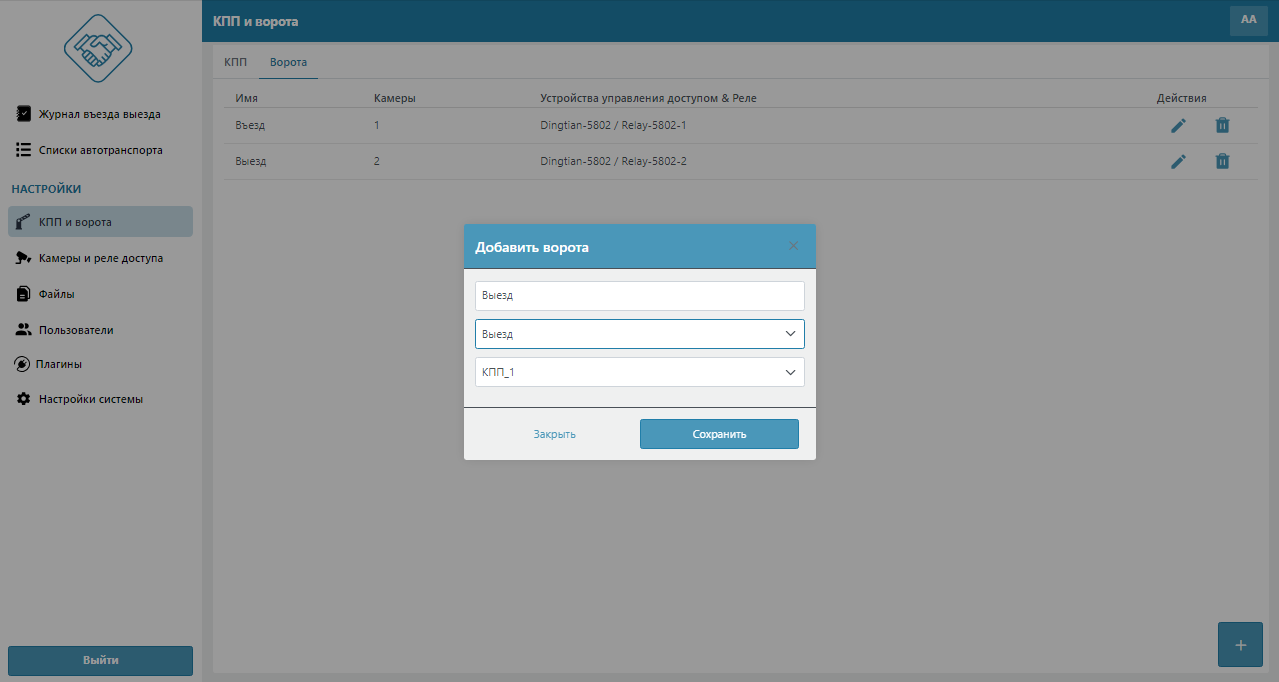Click the Закрыть link in dialog
This screenshot has width=1279, height=682.
coord(554,434)
